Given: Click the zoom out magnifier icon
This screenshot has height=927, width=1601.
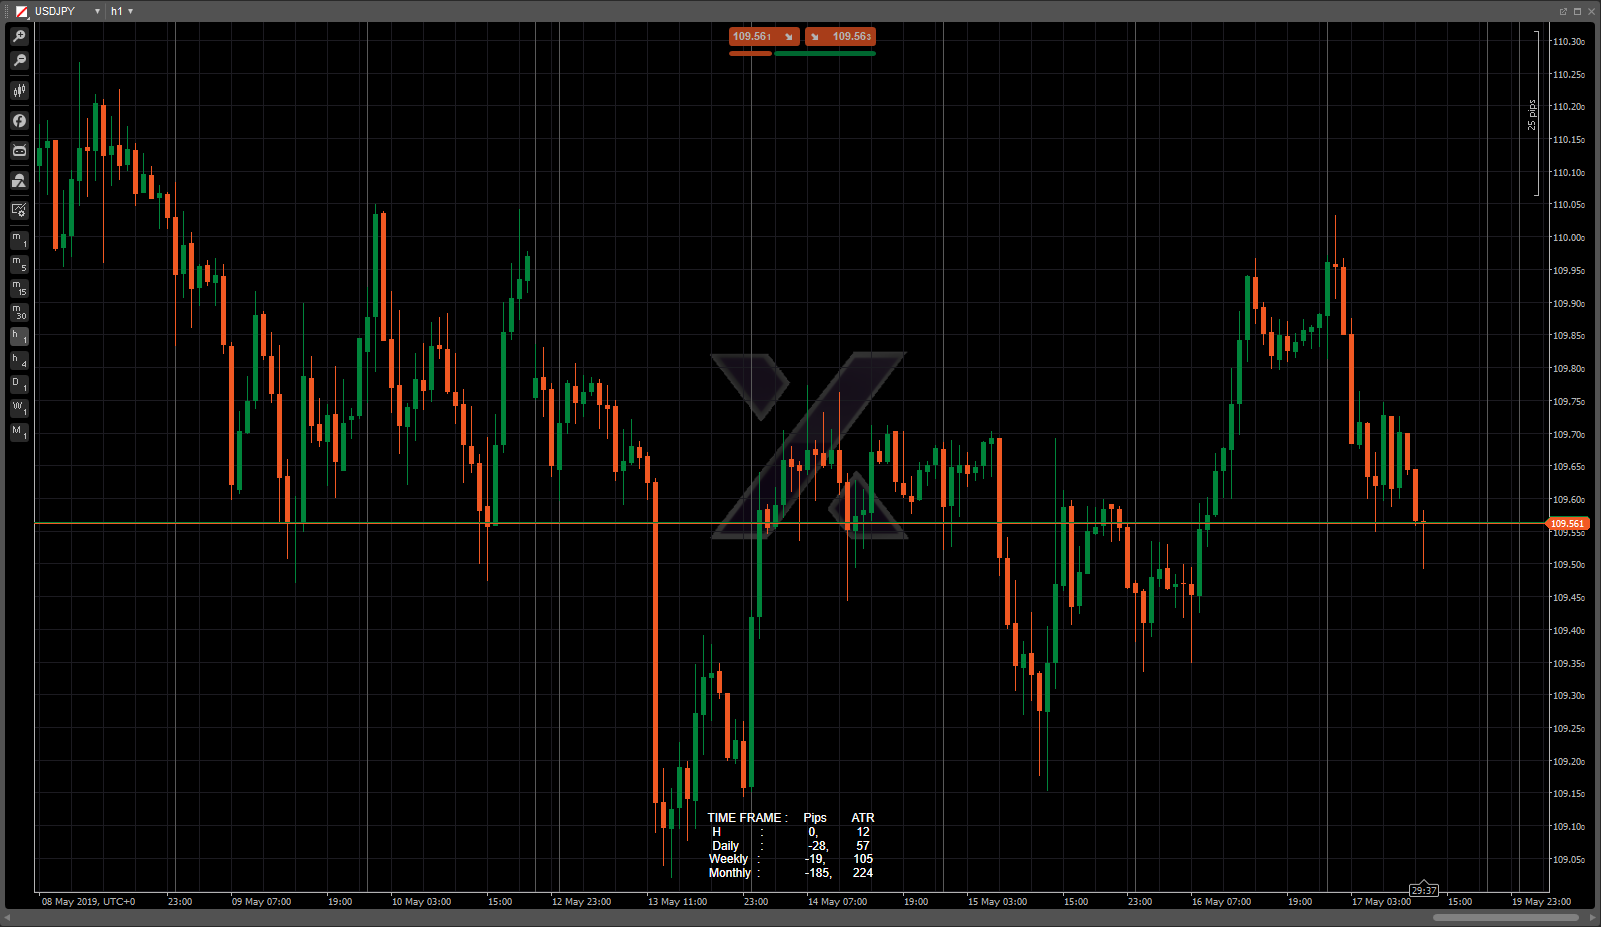Looking at the screenshot, I should click(x=19, y=61).
